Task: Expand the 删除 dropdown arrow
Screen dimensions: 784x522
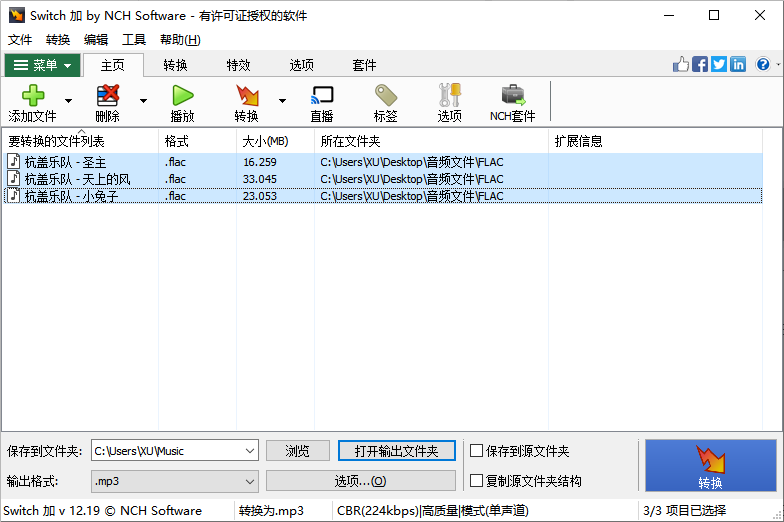Action: [x=144, y=101]
